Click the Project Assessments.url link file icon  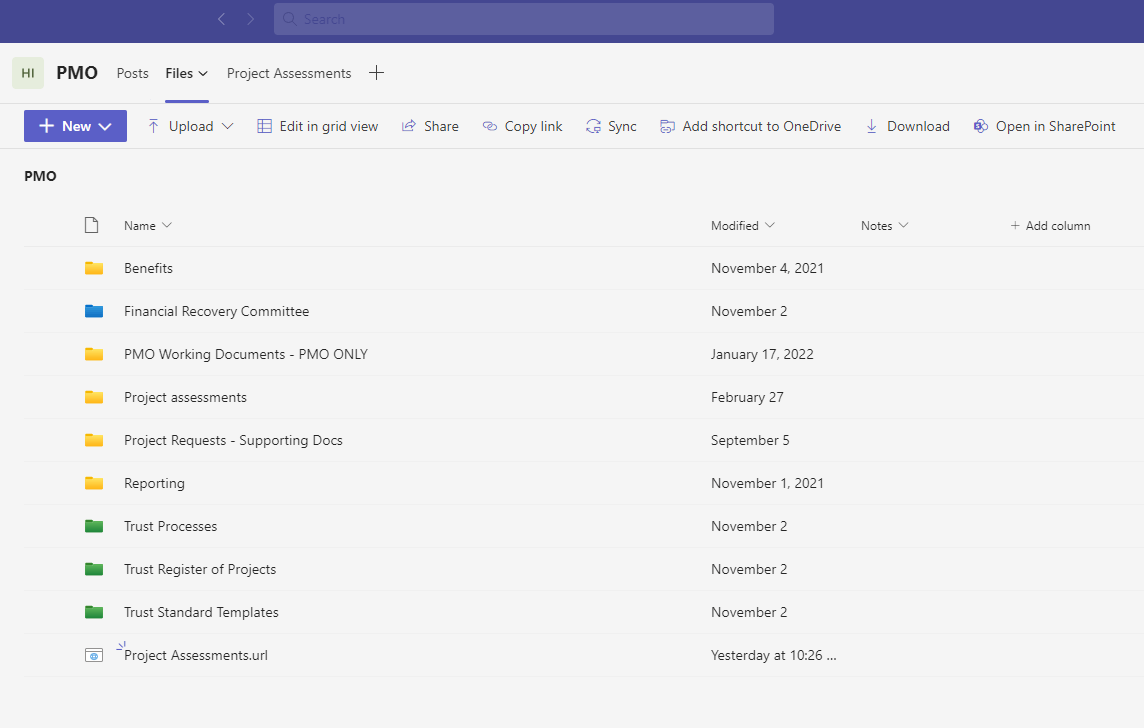pos(93,655)
